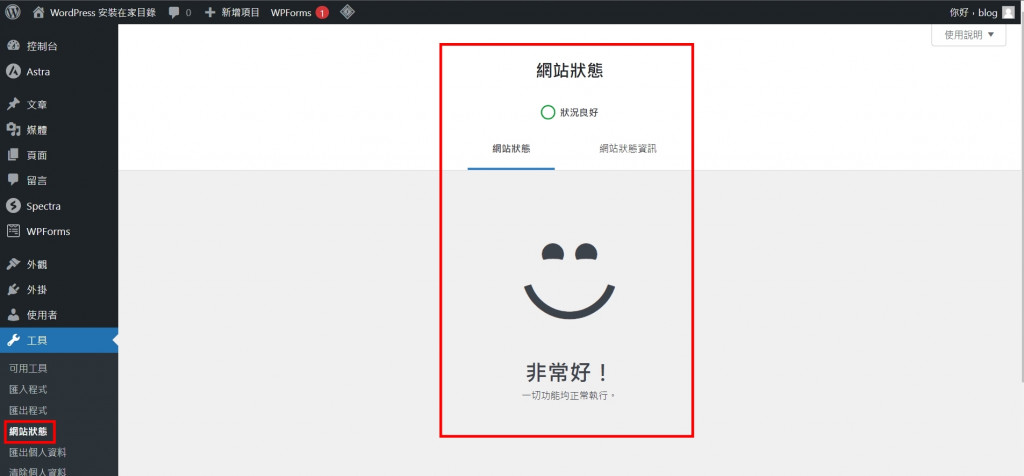Open 新增項目 in the admin bar

click(232, 12)
